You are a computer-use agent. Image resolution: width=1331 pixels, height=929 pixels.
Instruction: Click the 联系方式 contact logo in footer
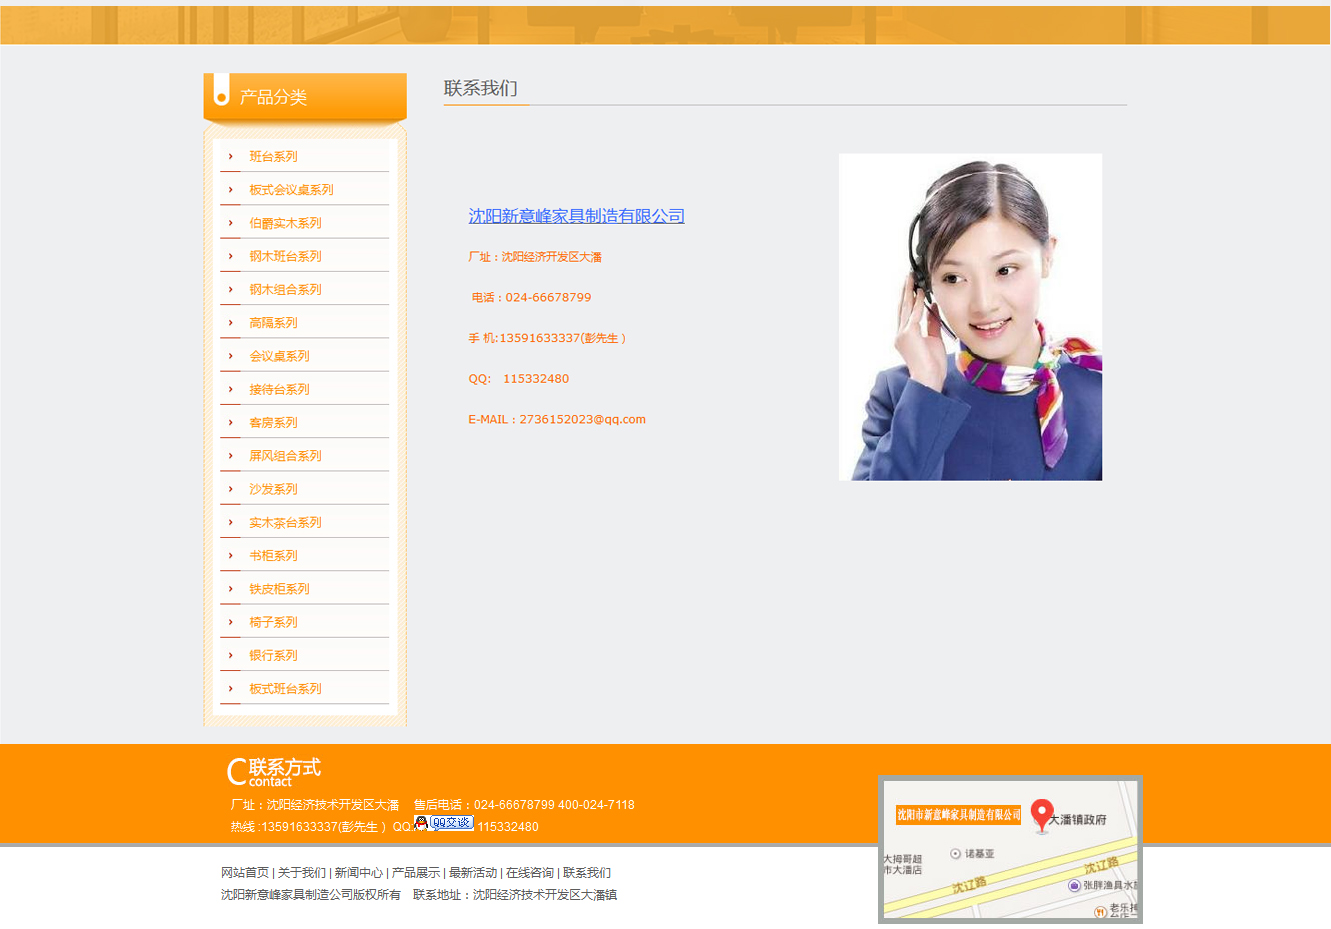pos(273,771)
